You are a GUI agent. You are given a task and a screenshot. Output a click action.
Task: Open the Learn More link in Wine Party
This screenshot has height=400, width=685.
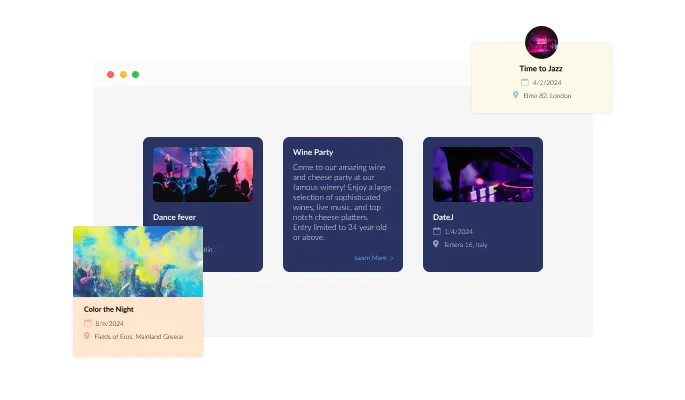pyautogui.click(x=370, y=258)
